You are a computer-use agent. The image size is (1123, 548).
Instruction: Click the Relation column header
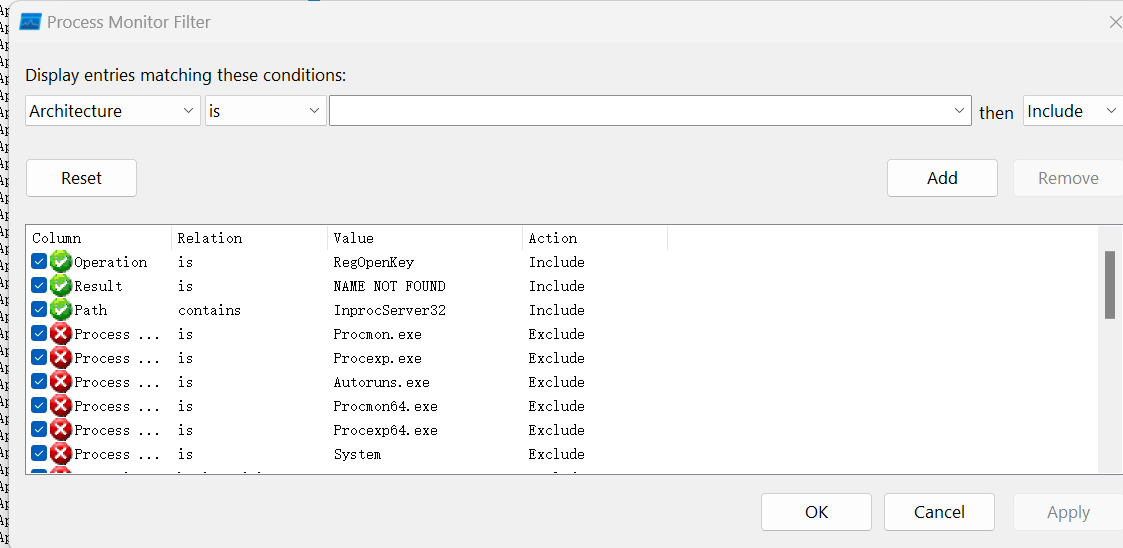tap(248, 238)
